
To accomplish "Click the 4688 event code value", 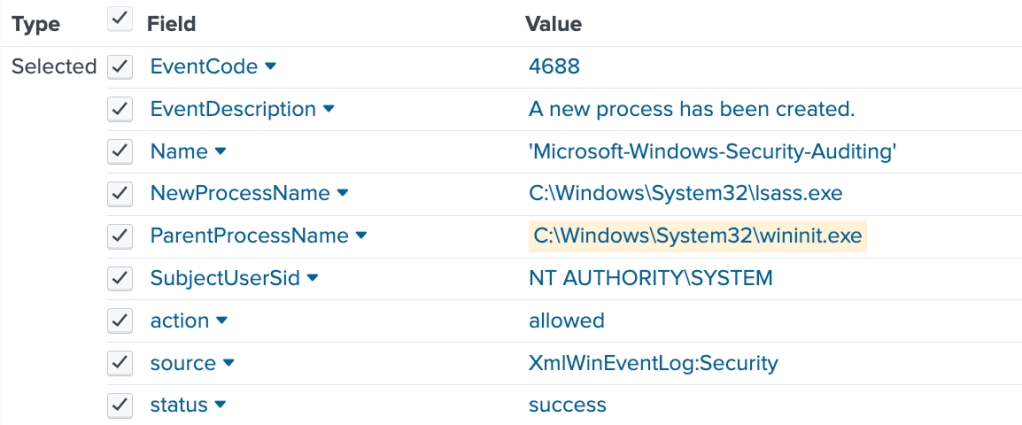I will click(554, 67).
